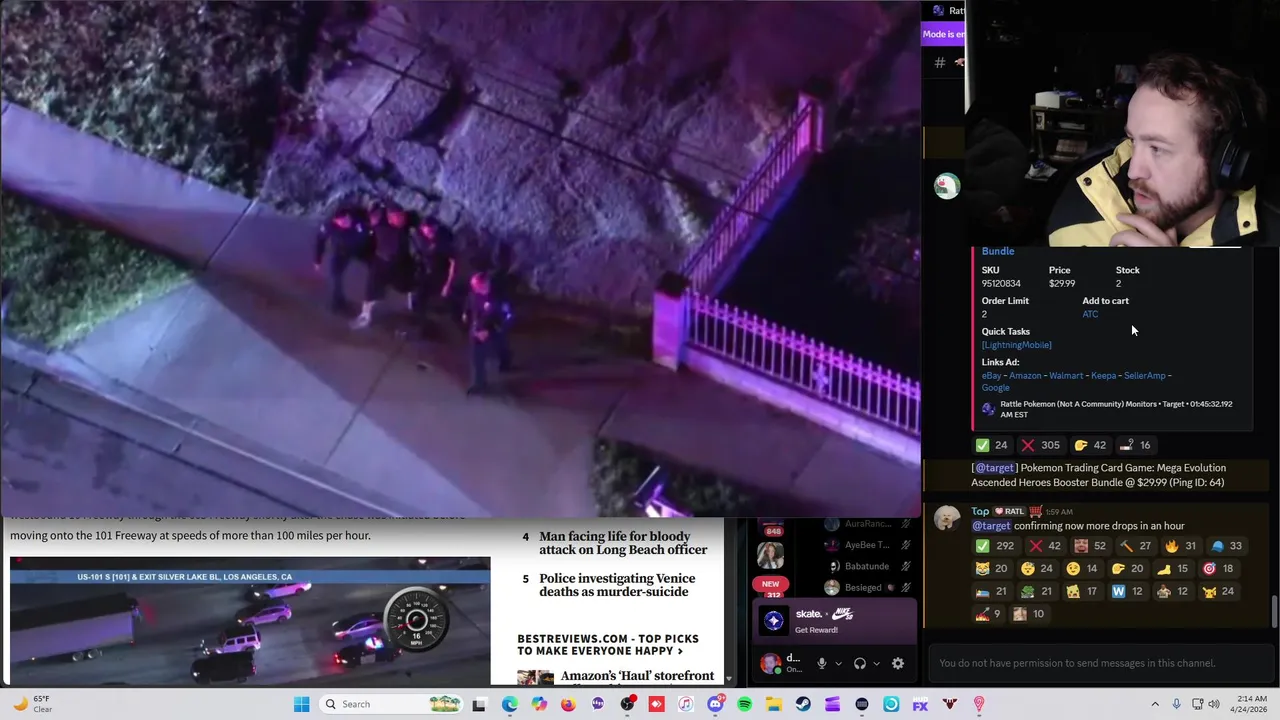Open Man facing life for bloody attack article
The image size is (1280, 720).
point(623,543)
